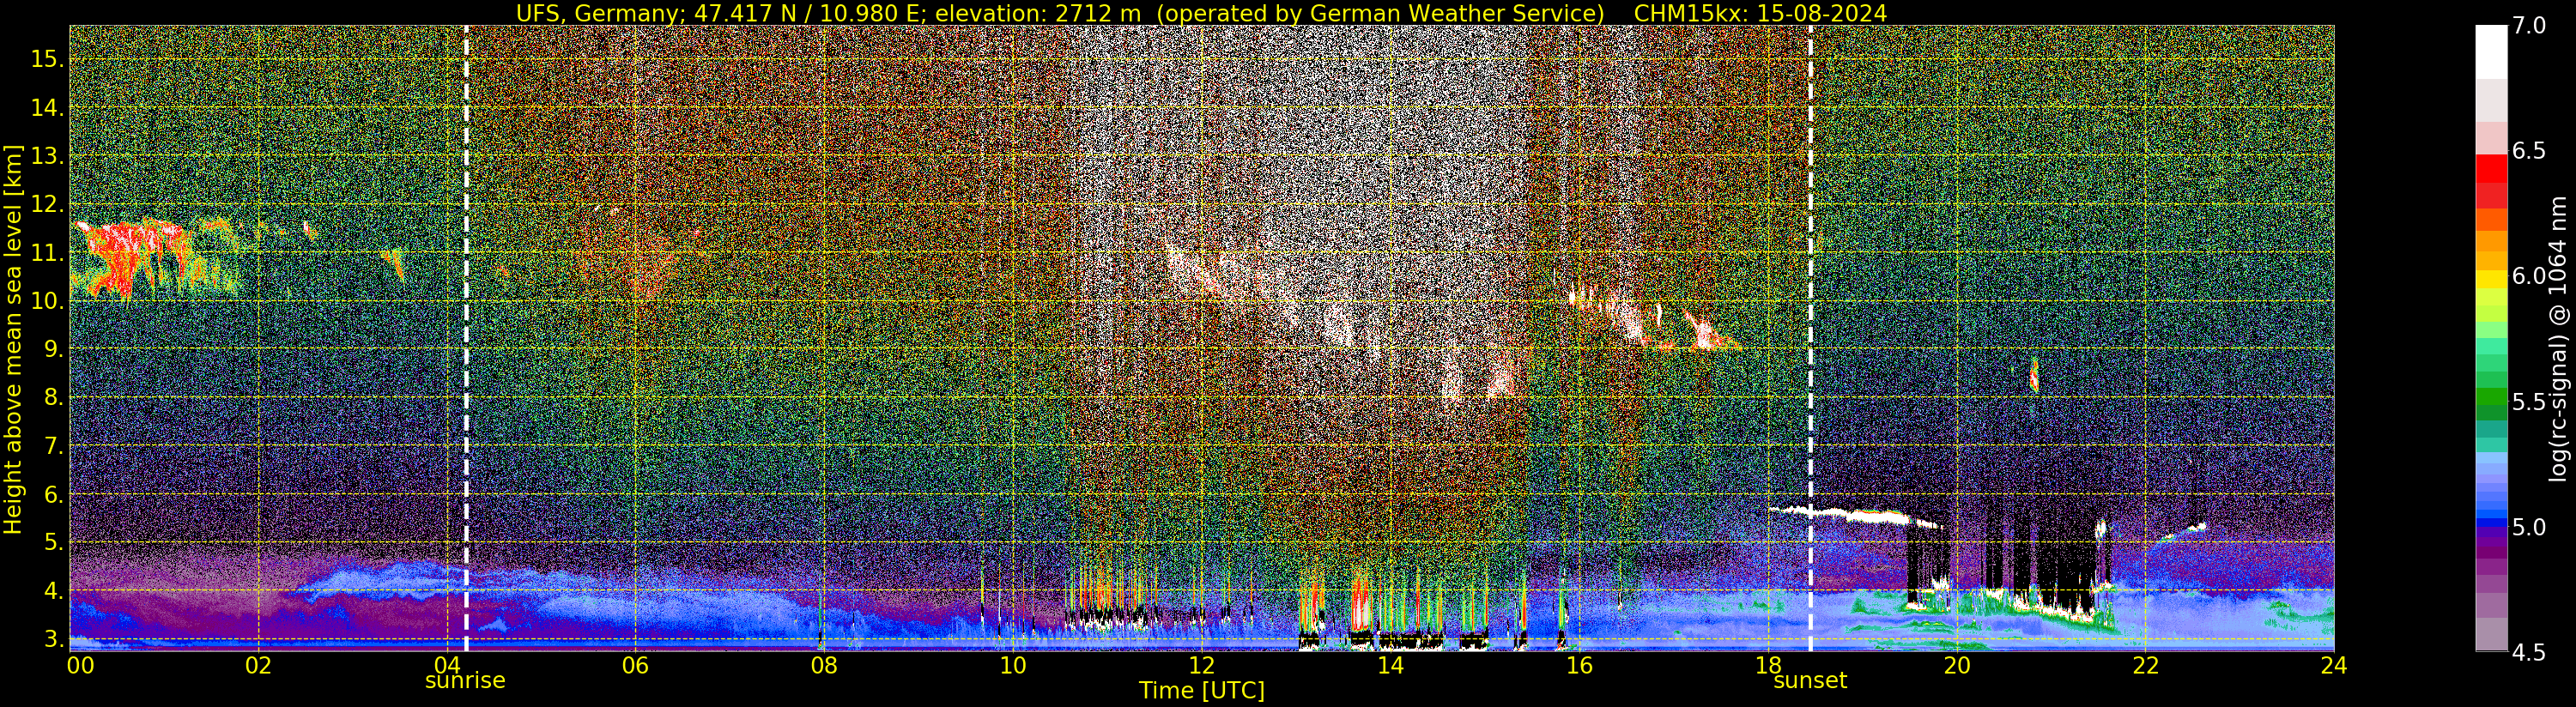Screen dimensions: 2576x707
Task: Click the colorbar value '6.5'
Action: [x=2529, y=151]
